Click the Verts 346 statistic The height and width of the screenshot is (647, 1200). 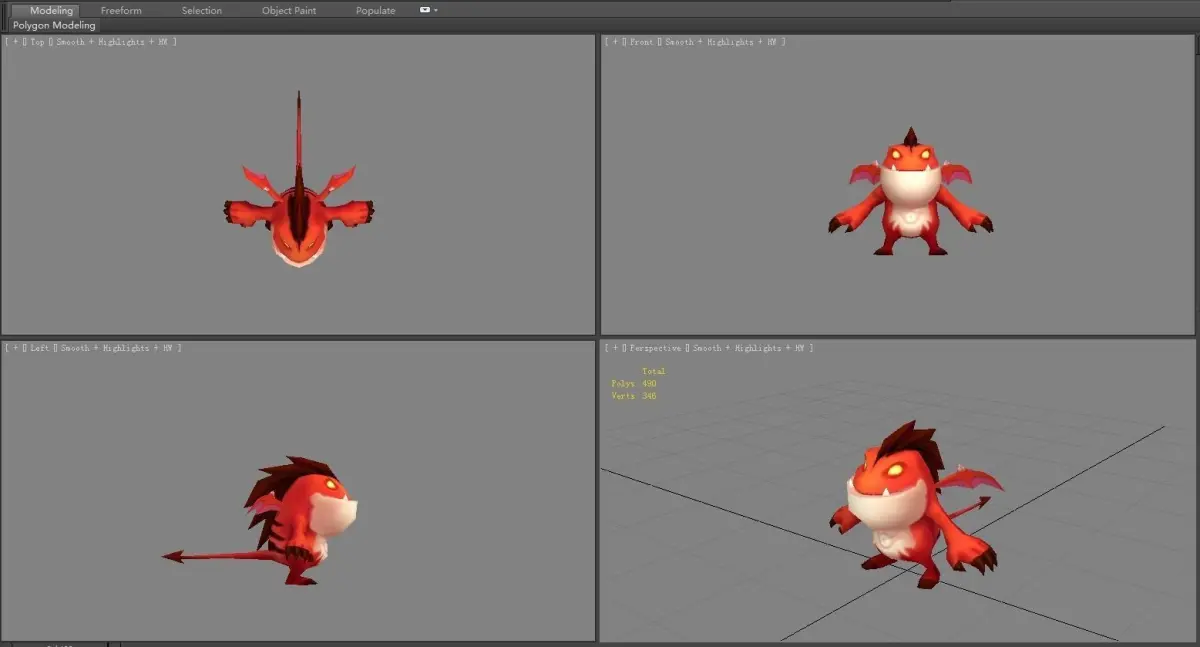[x=634, y=396]
